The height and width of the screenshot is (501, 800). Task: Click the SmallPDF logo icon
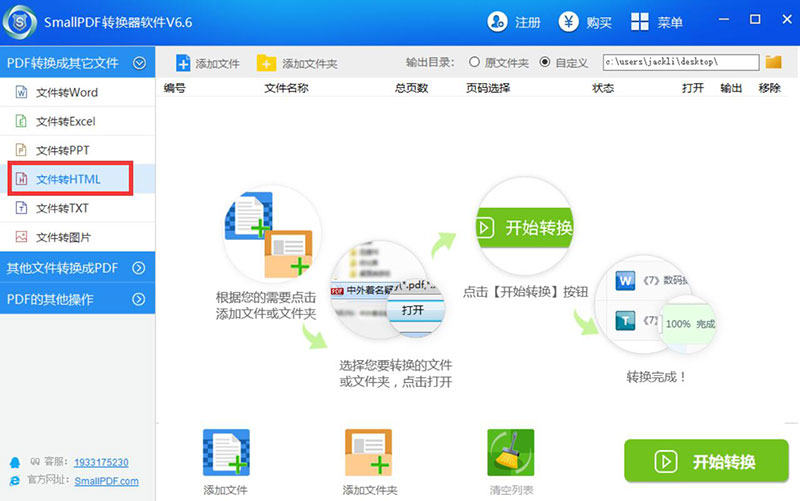click(23, 22)
